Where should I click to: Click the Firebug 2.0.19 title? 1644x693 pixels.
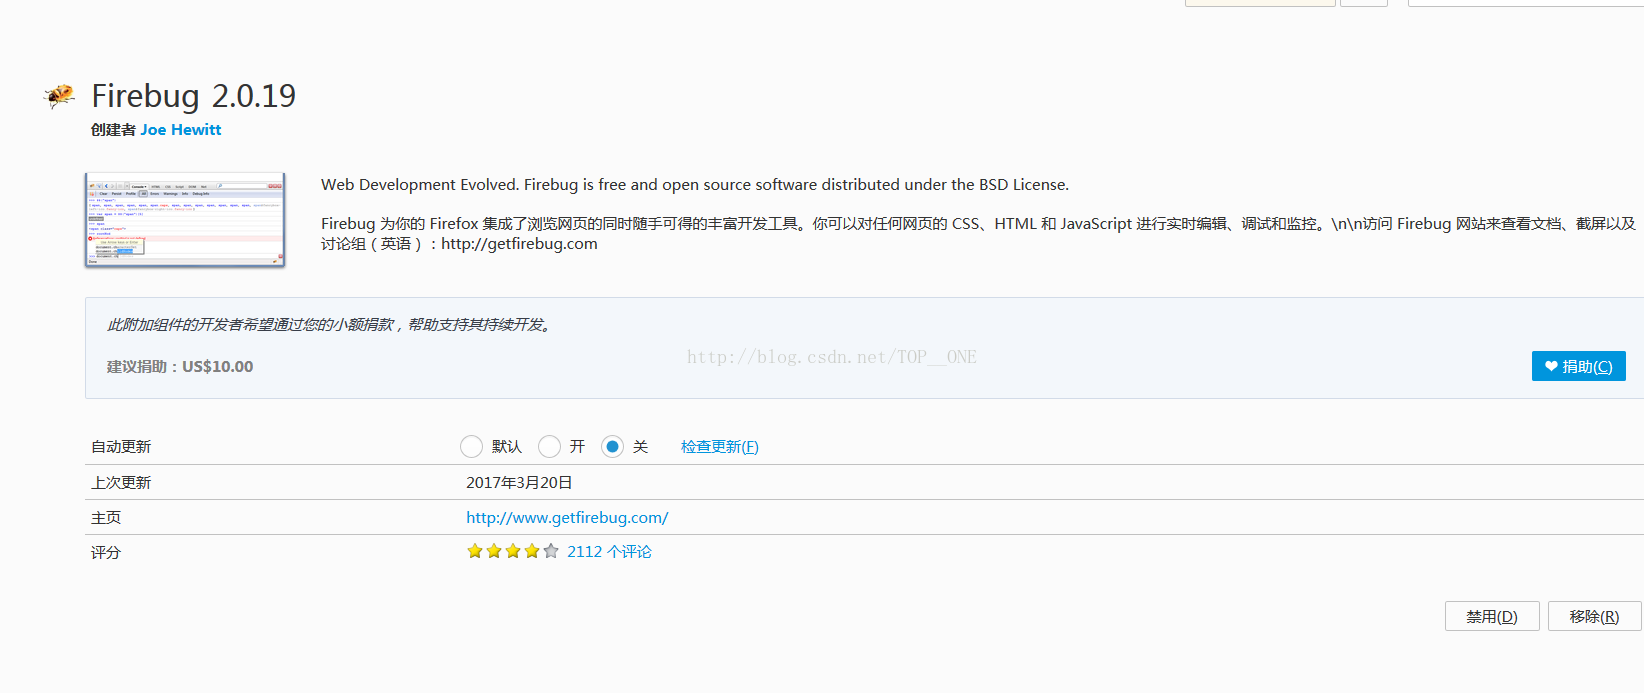(x=194, y=96)
